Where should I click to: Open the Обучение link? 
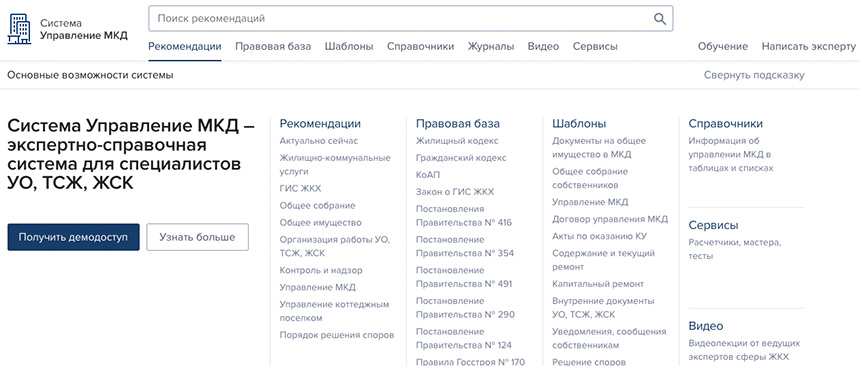pos(723,47)
